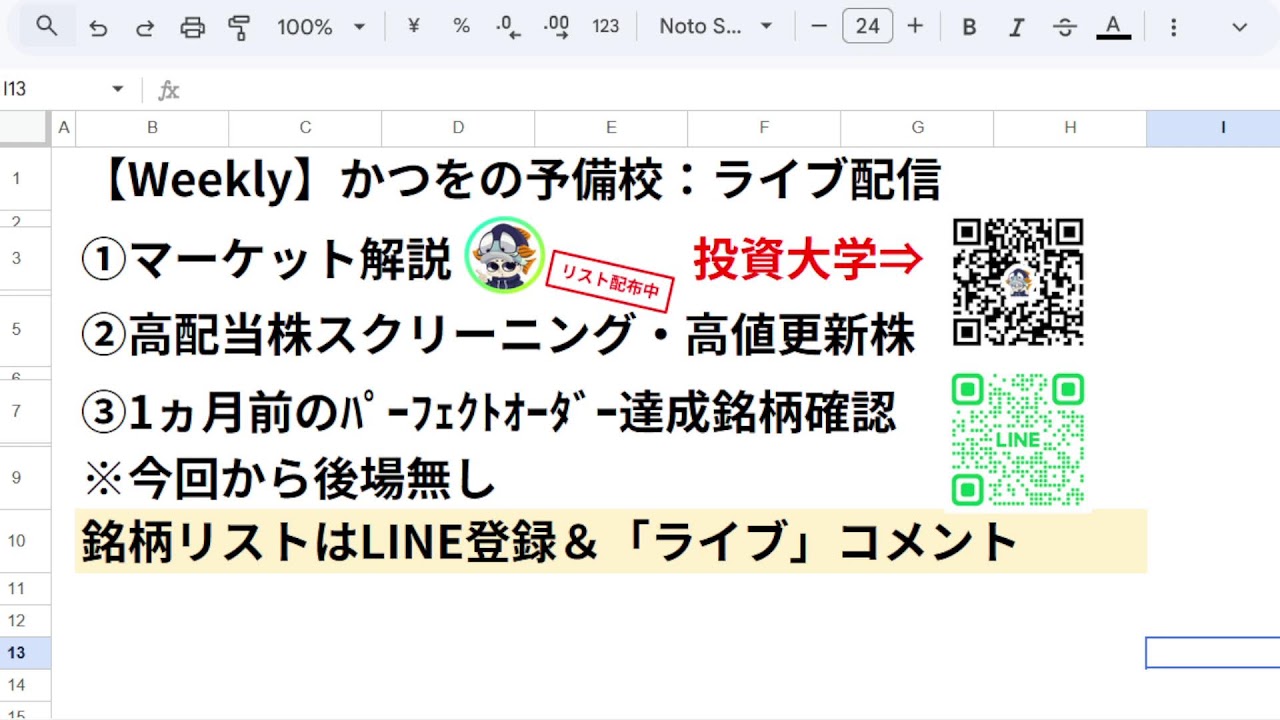Toggle strikethrough formatting
1280x720 pixels.
click(1065, 27)
